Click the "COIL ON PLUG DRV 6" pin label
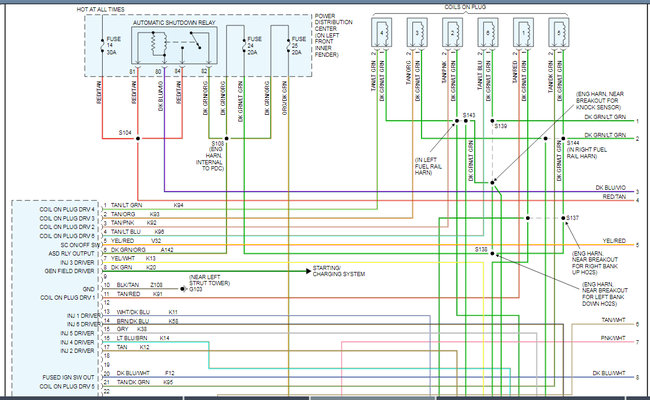The image size is (650, 400). [x=67, y=236]
